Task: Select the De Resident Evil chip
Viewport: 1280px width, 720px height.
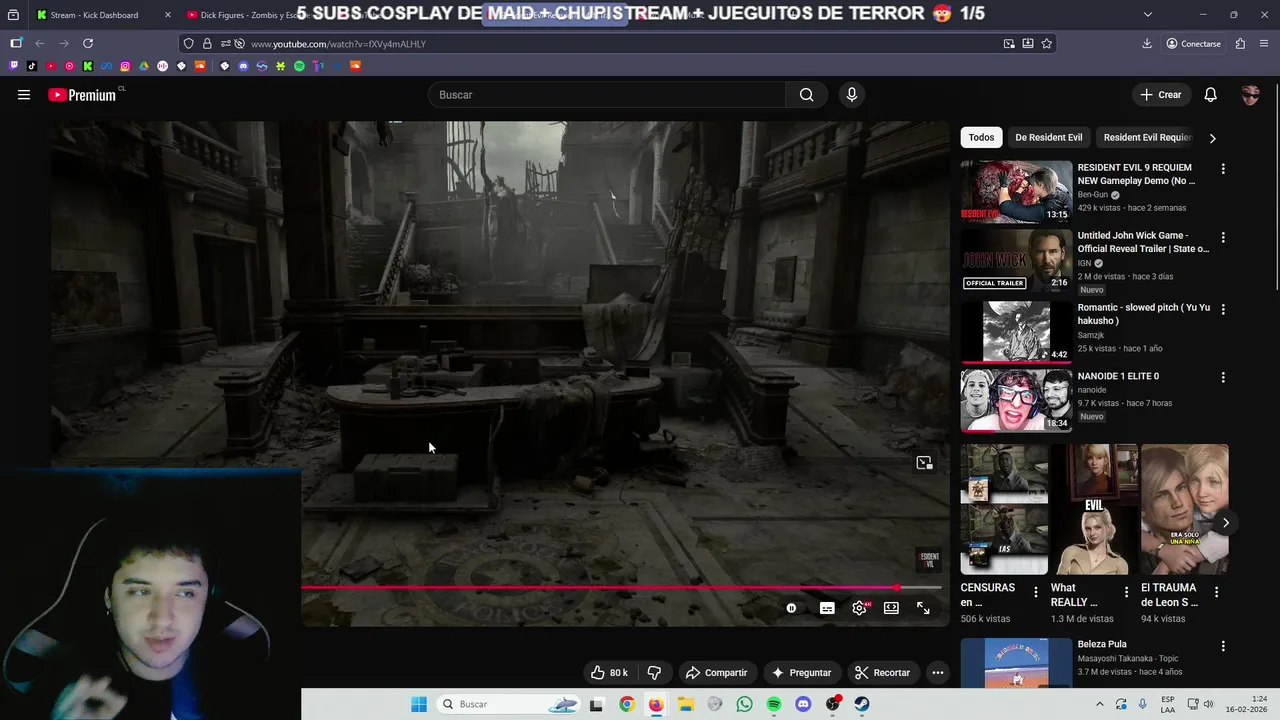Action: 1048,138
